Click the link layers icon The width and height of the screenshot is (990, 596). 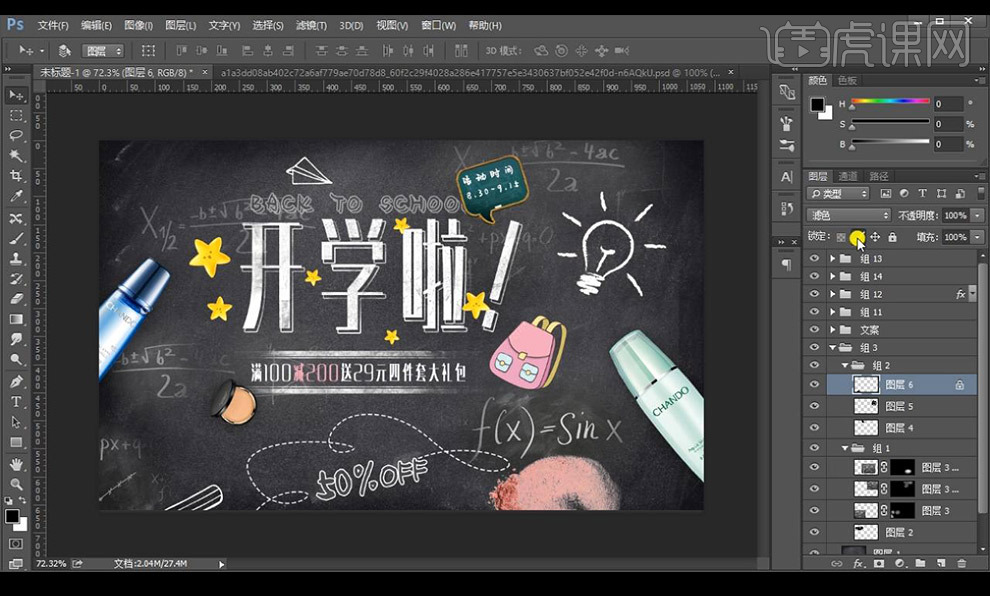coord(837,563)
